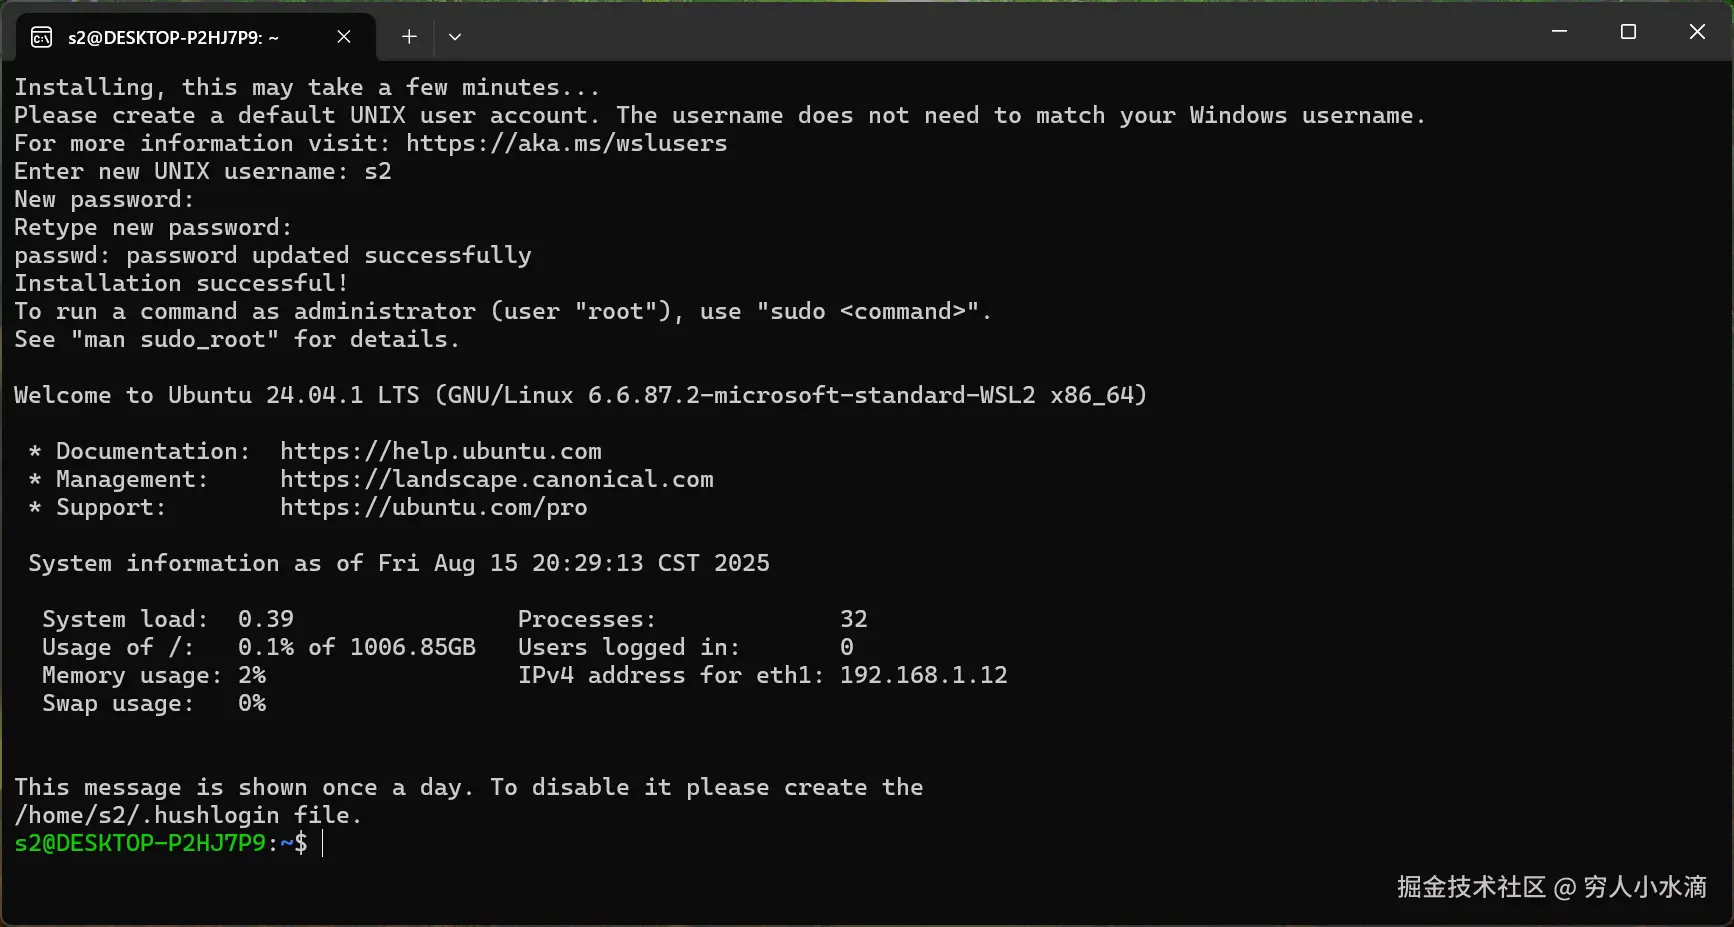Click the landscape.canonical.com Management link
Viewport: 1734px width, 927px height.
pos(497,479)
